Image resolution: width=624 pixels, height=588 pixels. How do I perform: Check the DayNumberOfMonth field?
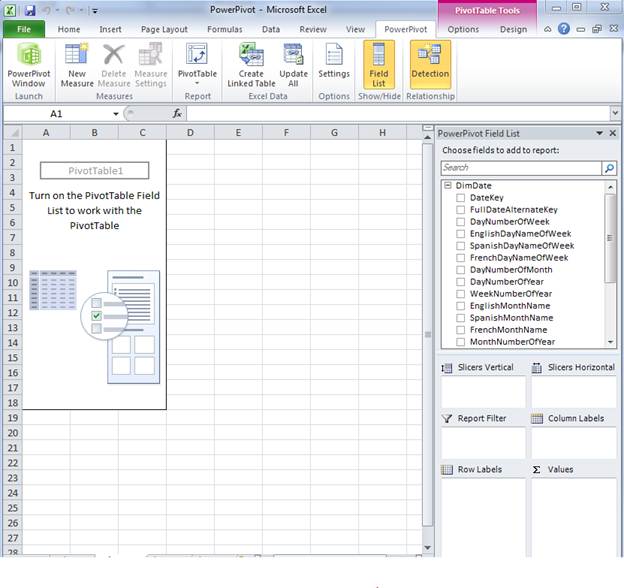coord(460,270)
